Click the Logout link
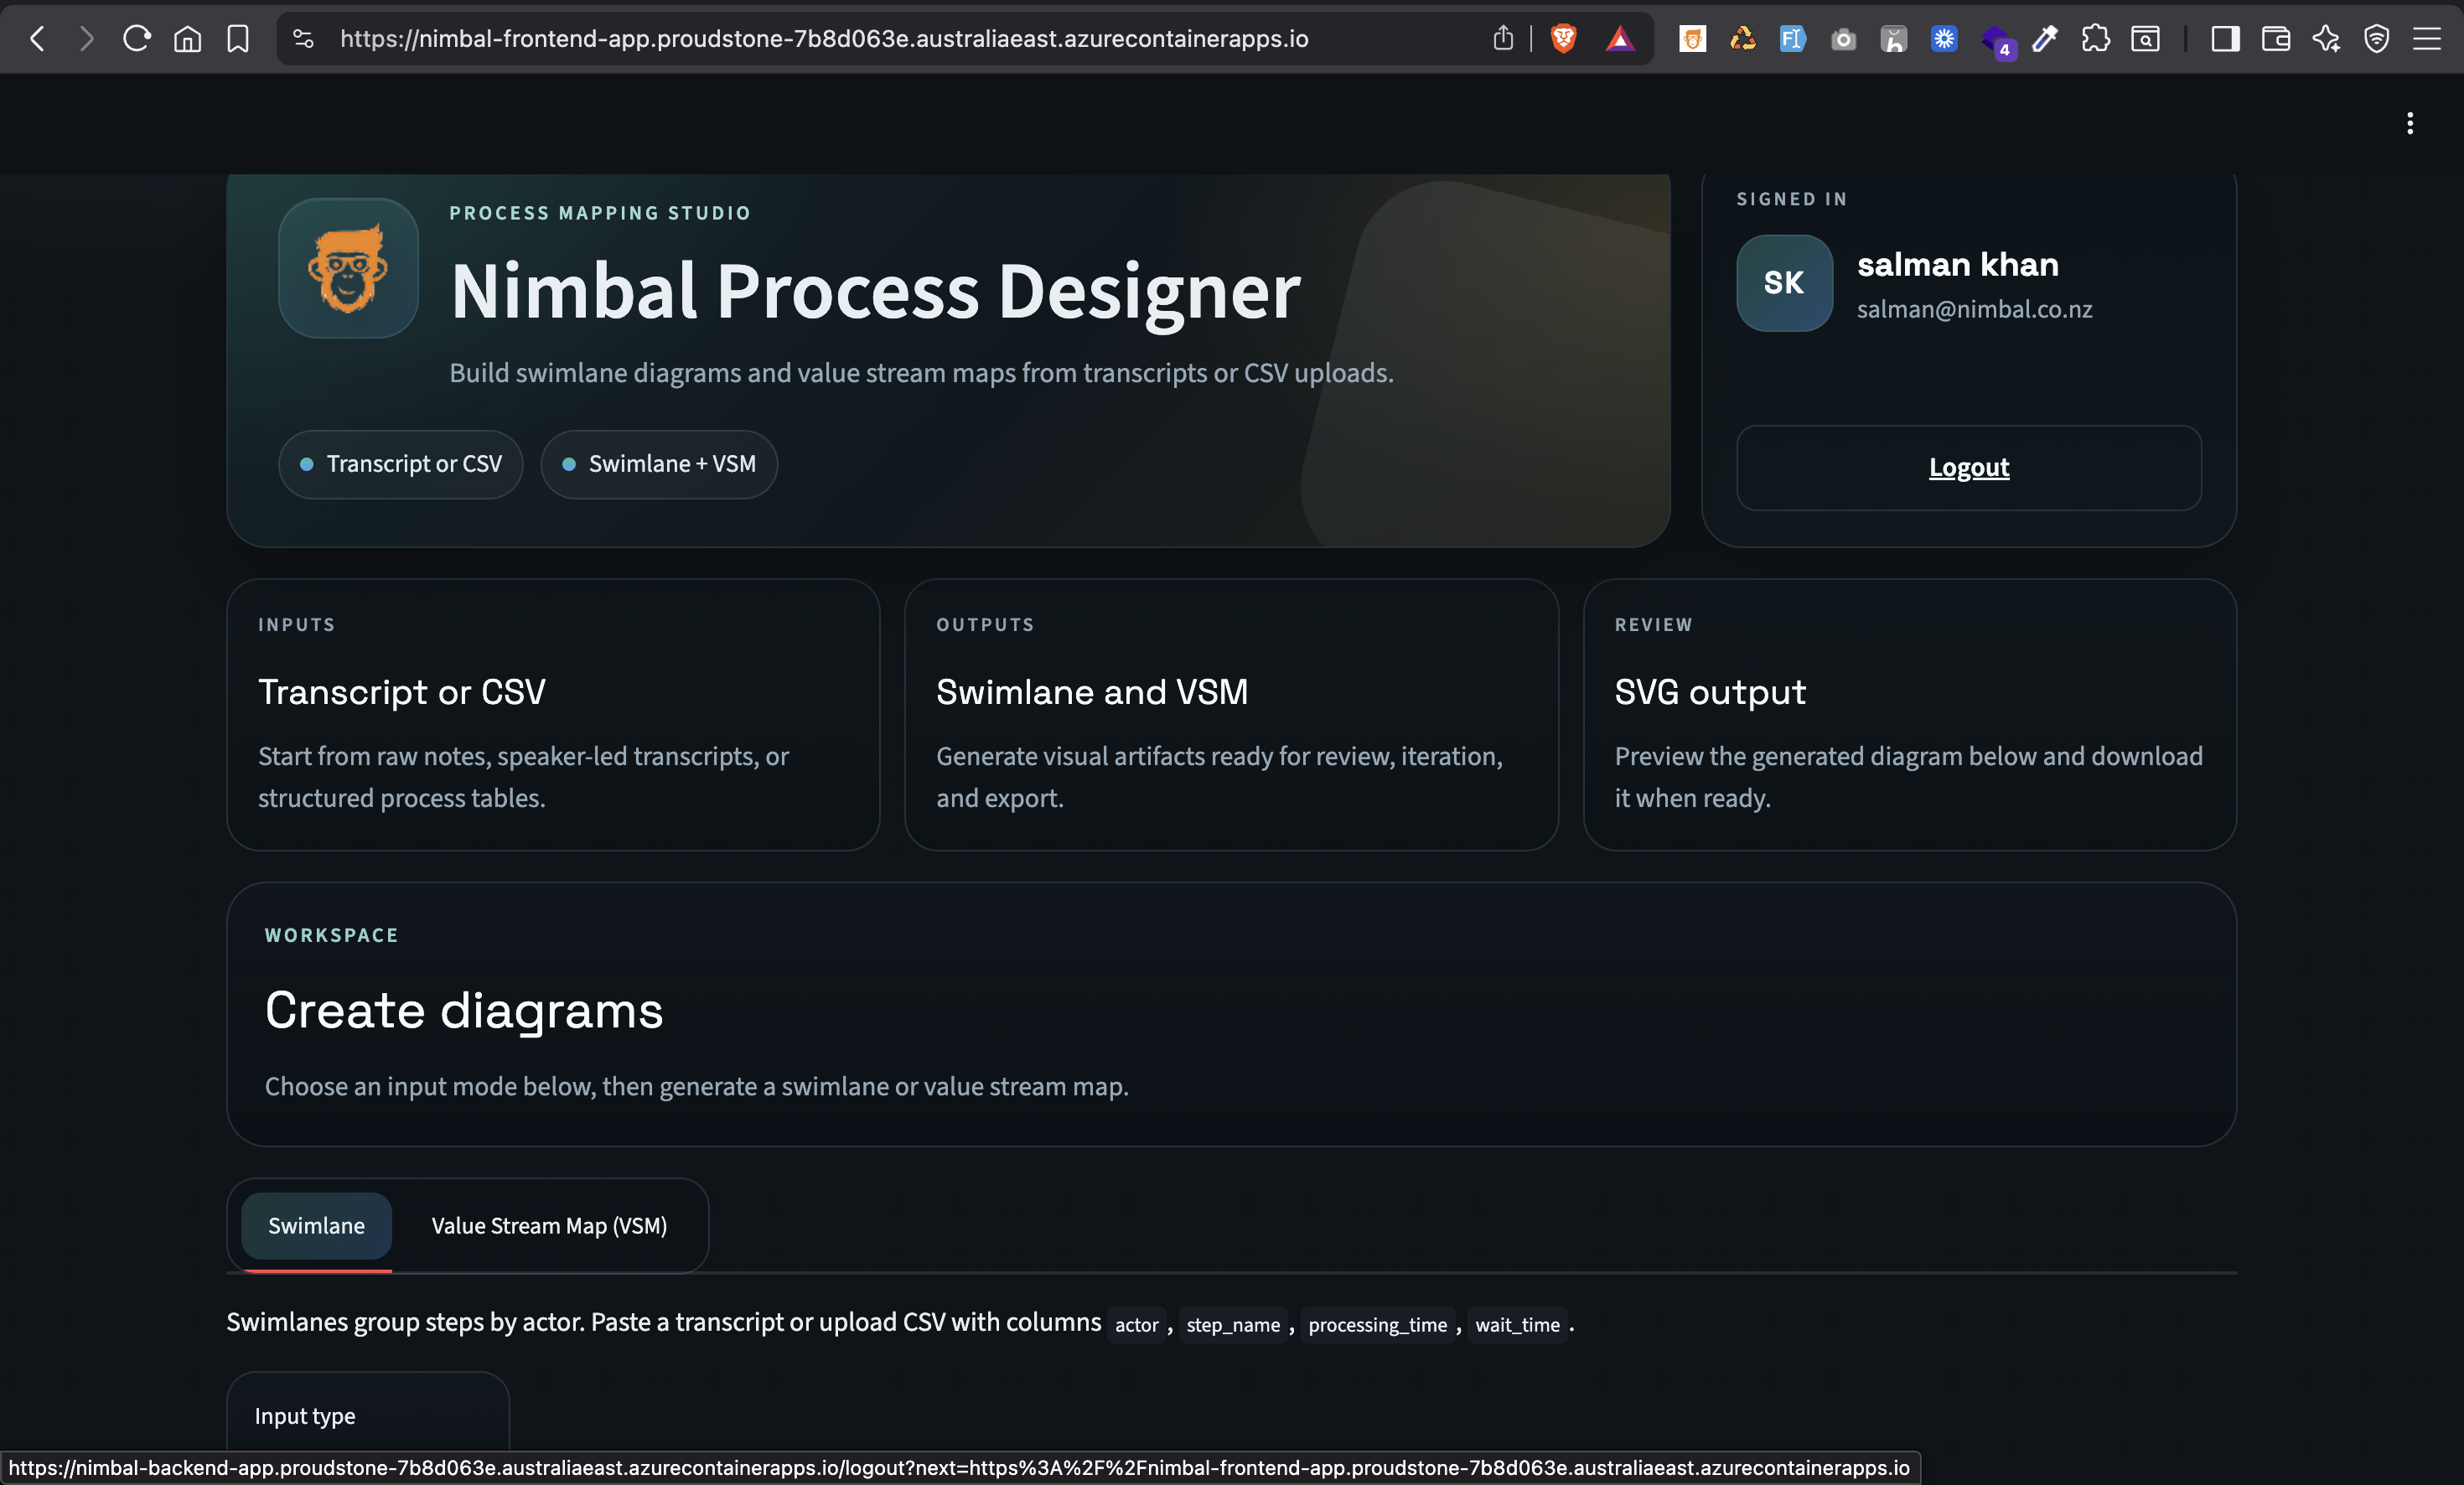The image size is (2464, 1485). coord(1968,467)
